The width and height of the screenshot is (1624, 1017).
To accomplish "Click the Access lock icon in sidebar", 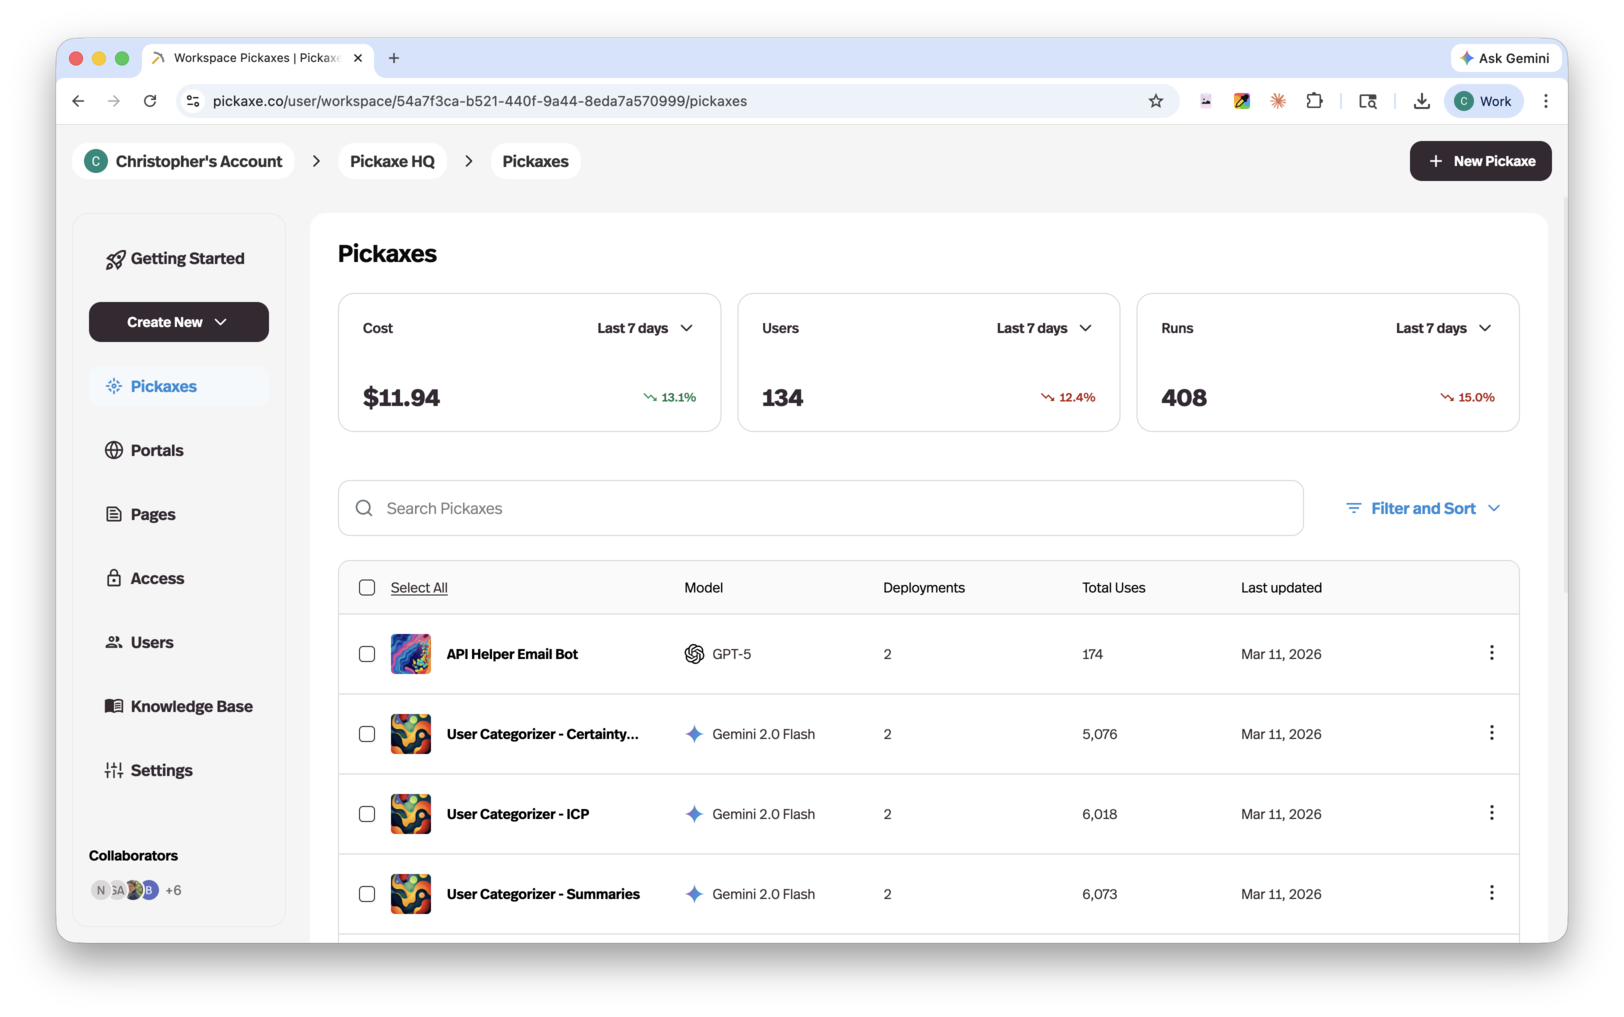I will tap(113, 578).
